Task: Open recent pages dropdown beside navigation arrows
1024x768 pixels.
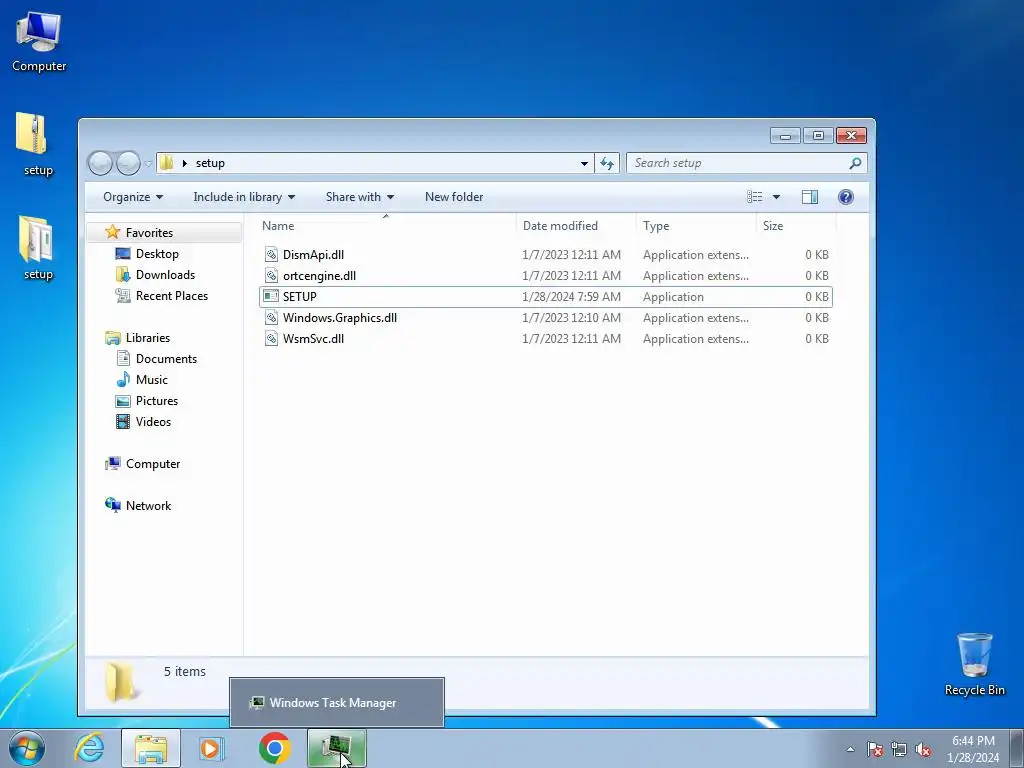Action: tap(148, 163)
